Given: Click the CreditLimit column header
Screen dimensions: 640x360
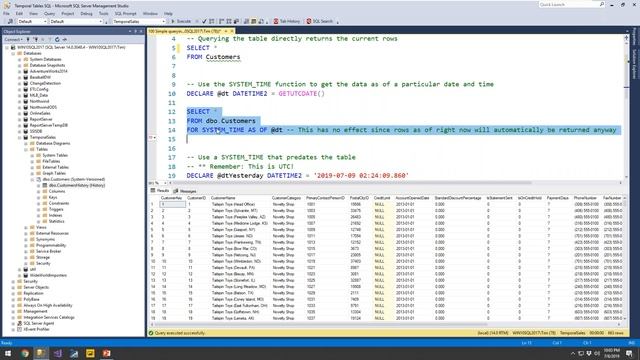Looking at the screenshot, I should tap(382, 198).
